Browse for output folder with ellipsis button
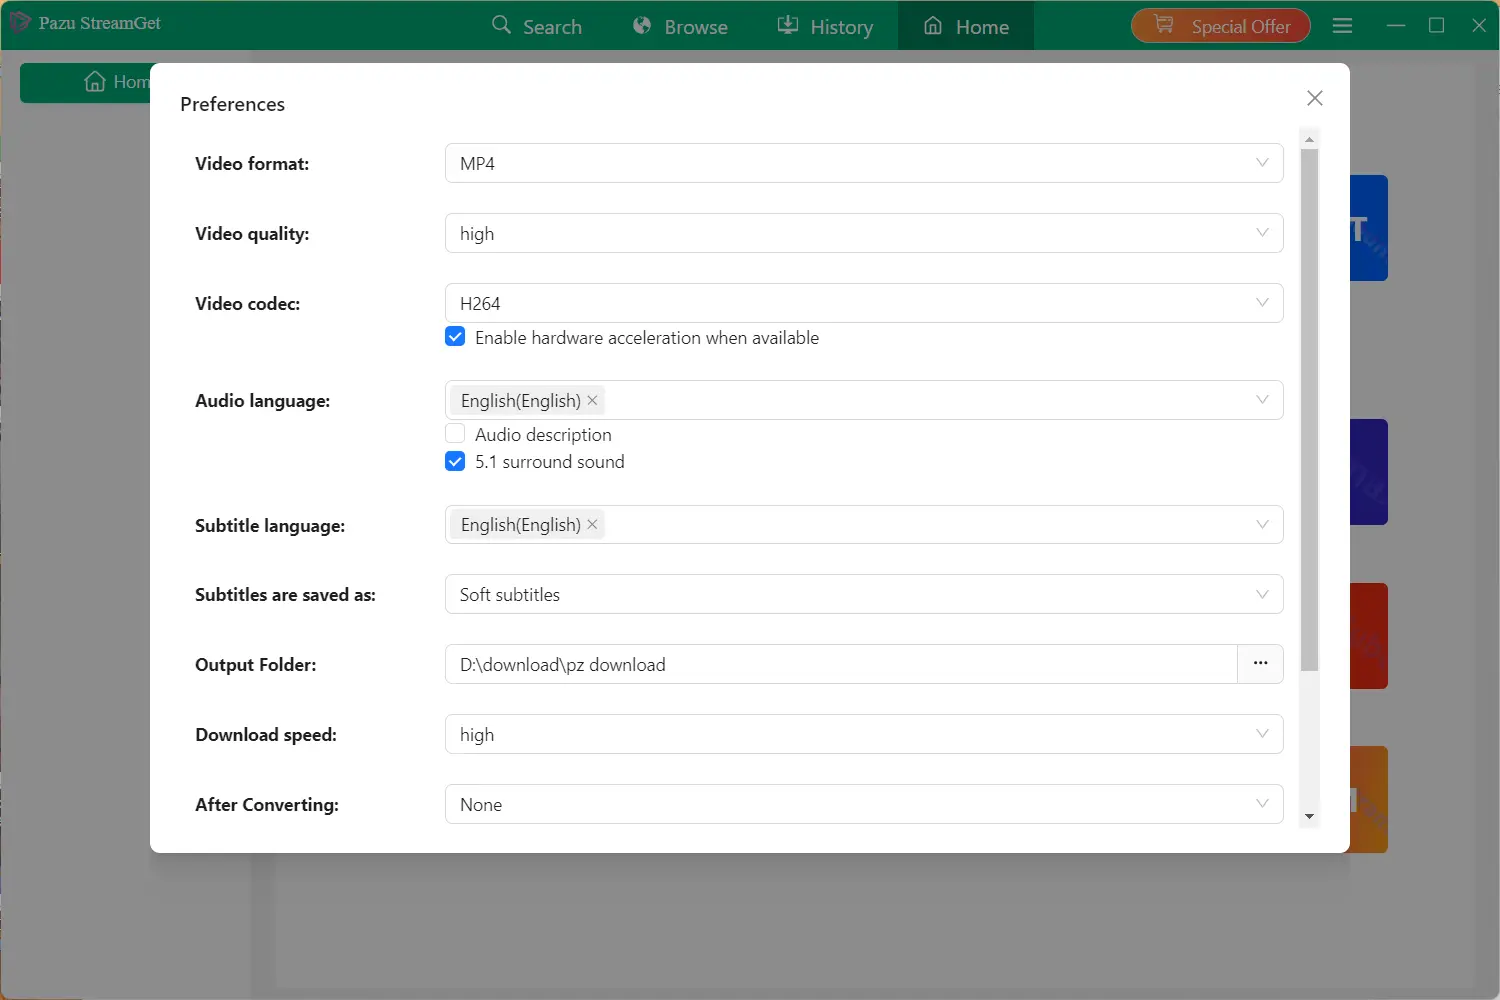The width and height of the screenshot is (1500, 1000). pyautogui.click(x=1261, y=664)
